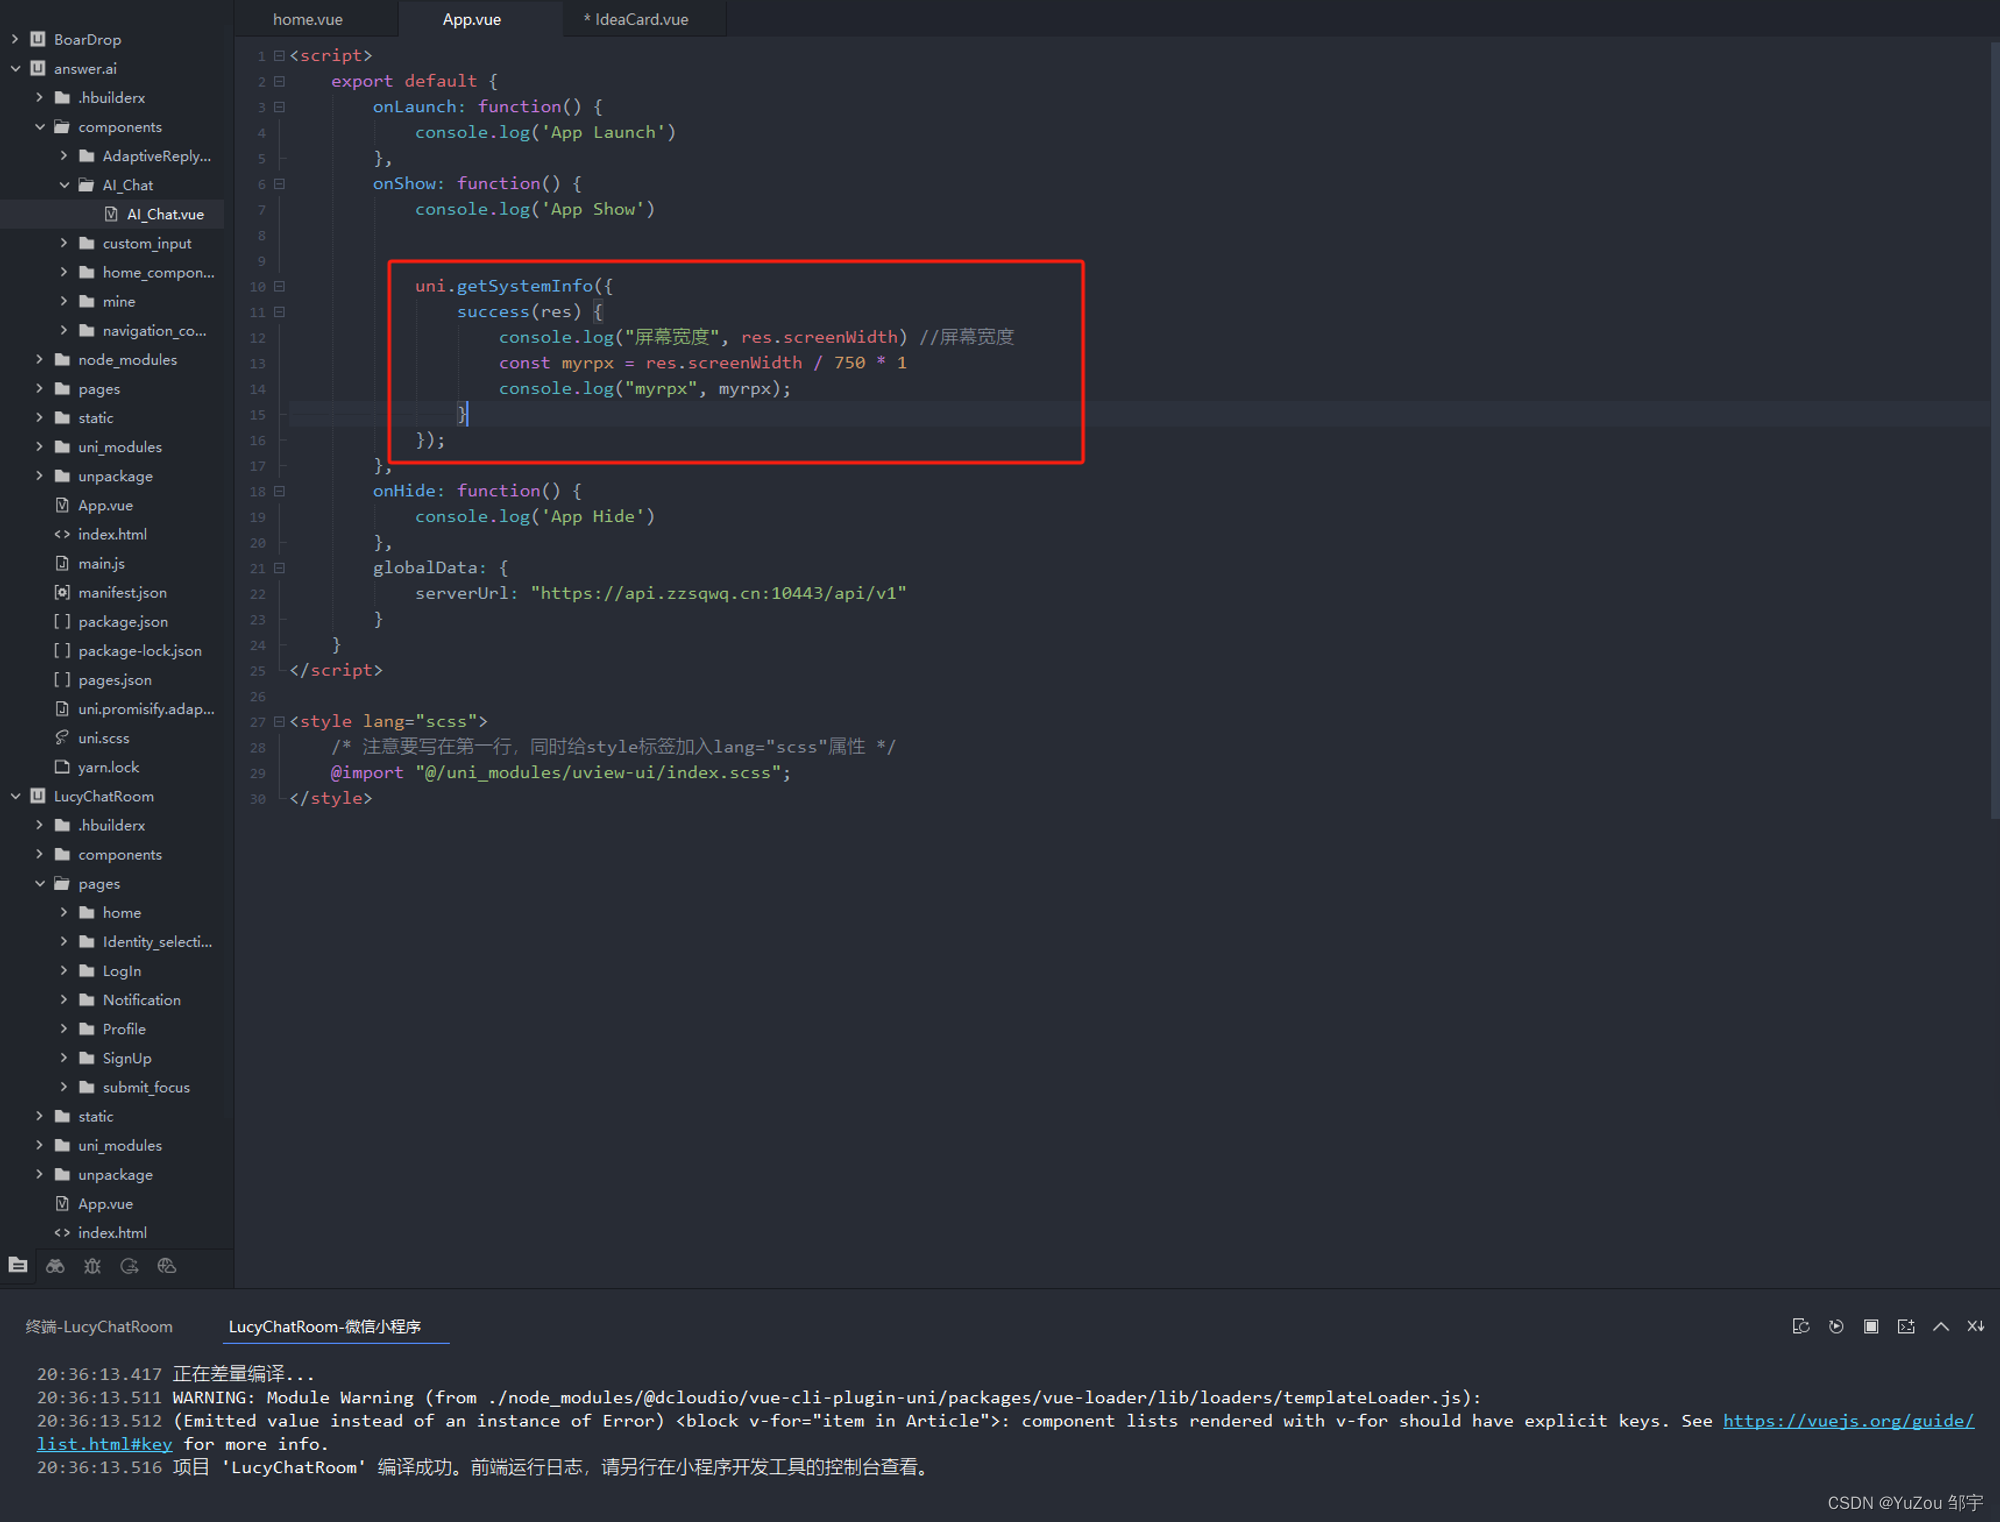
Task: Maximize console with the up chevron
Action: [x=1941, y=1326]
